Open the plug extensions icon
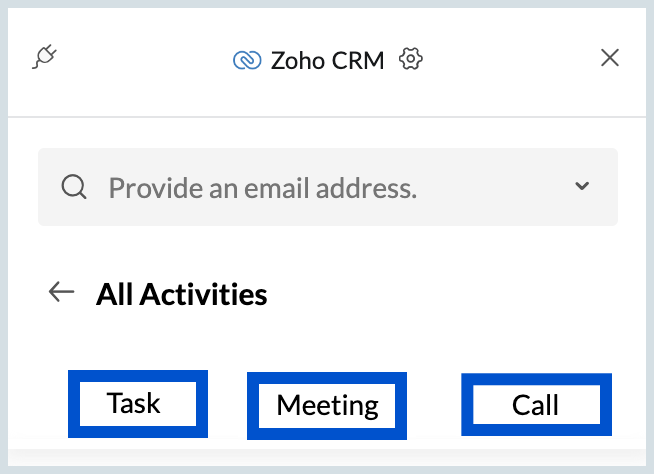 (45, 57)
